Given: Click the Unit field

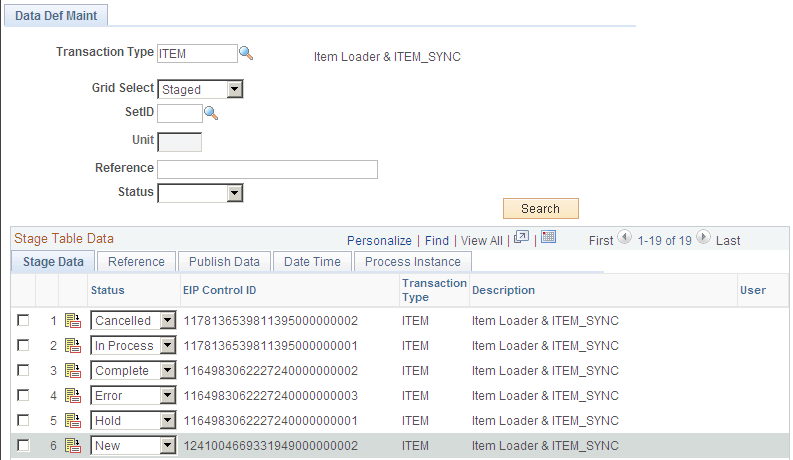Looking at the screenshot, I should (x=180, y=142).
